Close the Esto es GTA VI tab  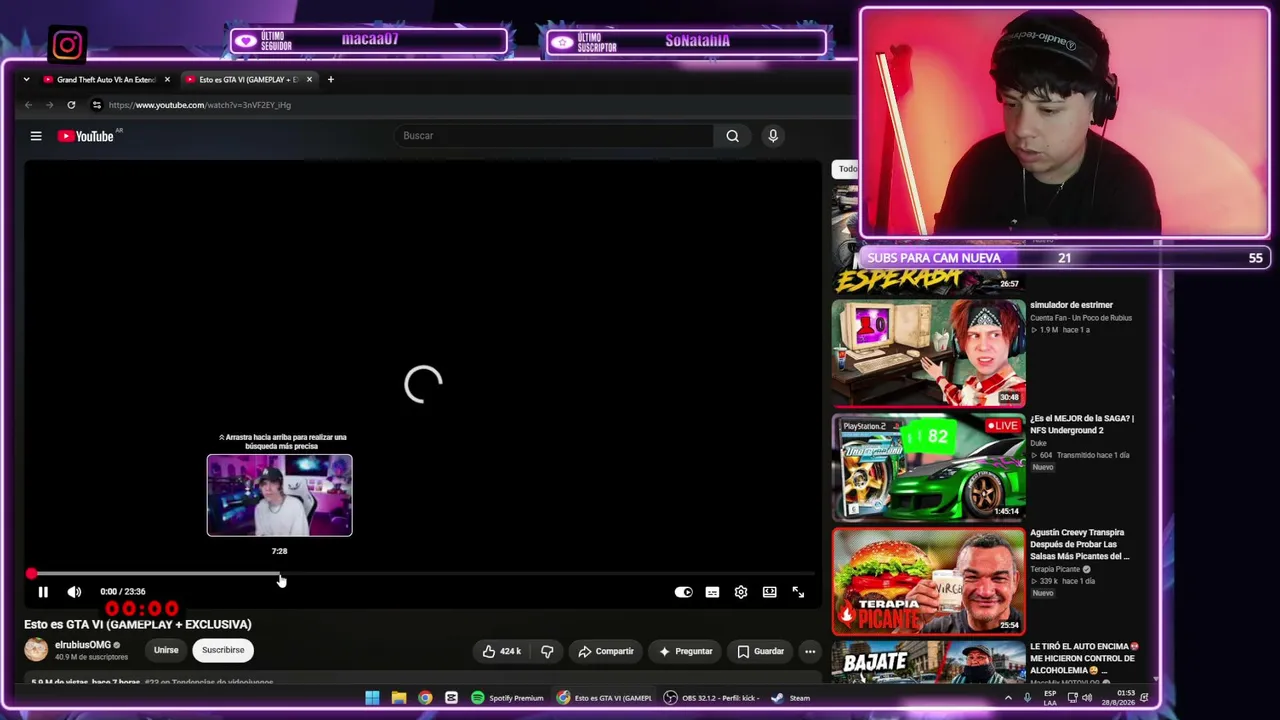coord(309,79)
